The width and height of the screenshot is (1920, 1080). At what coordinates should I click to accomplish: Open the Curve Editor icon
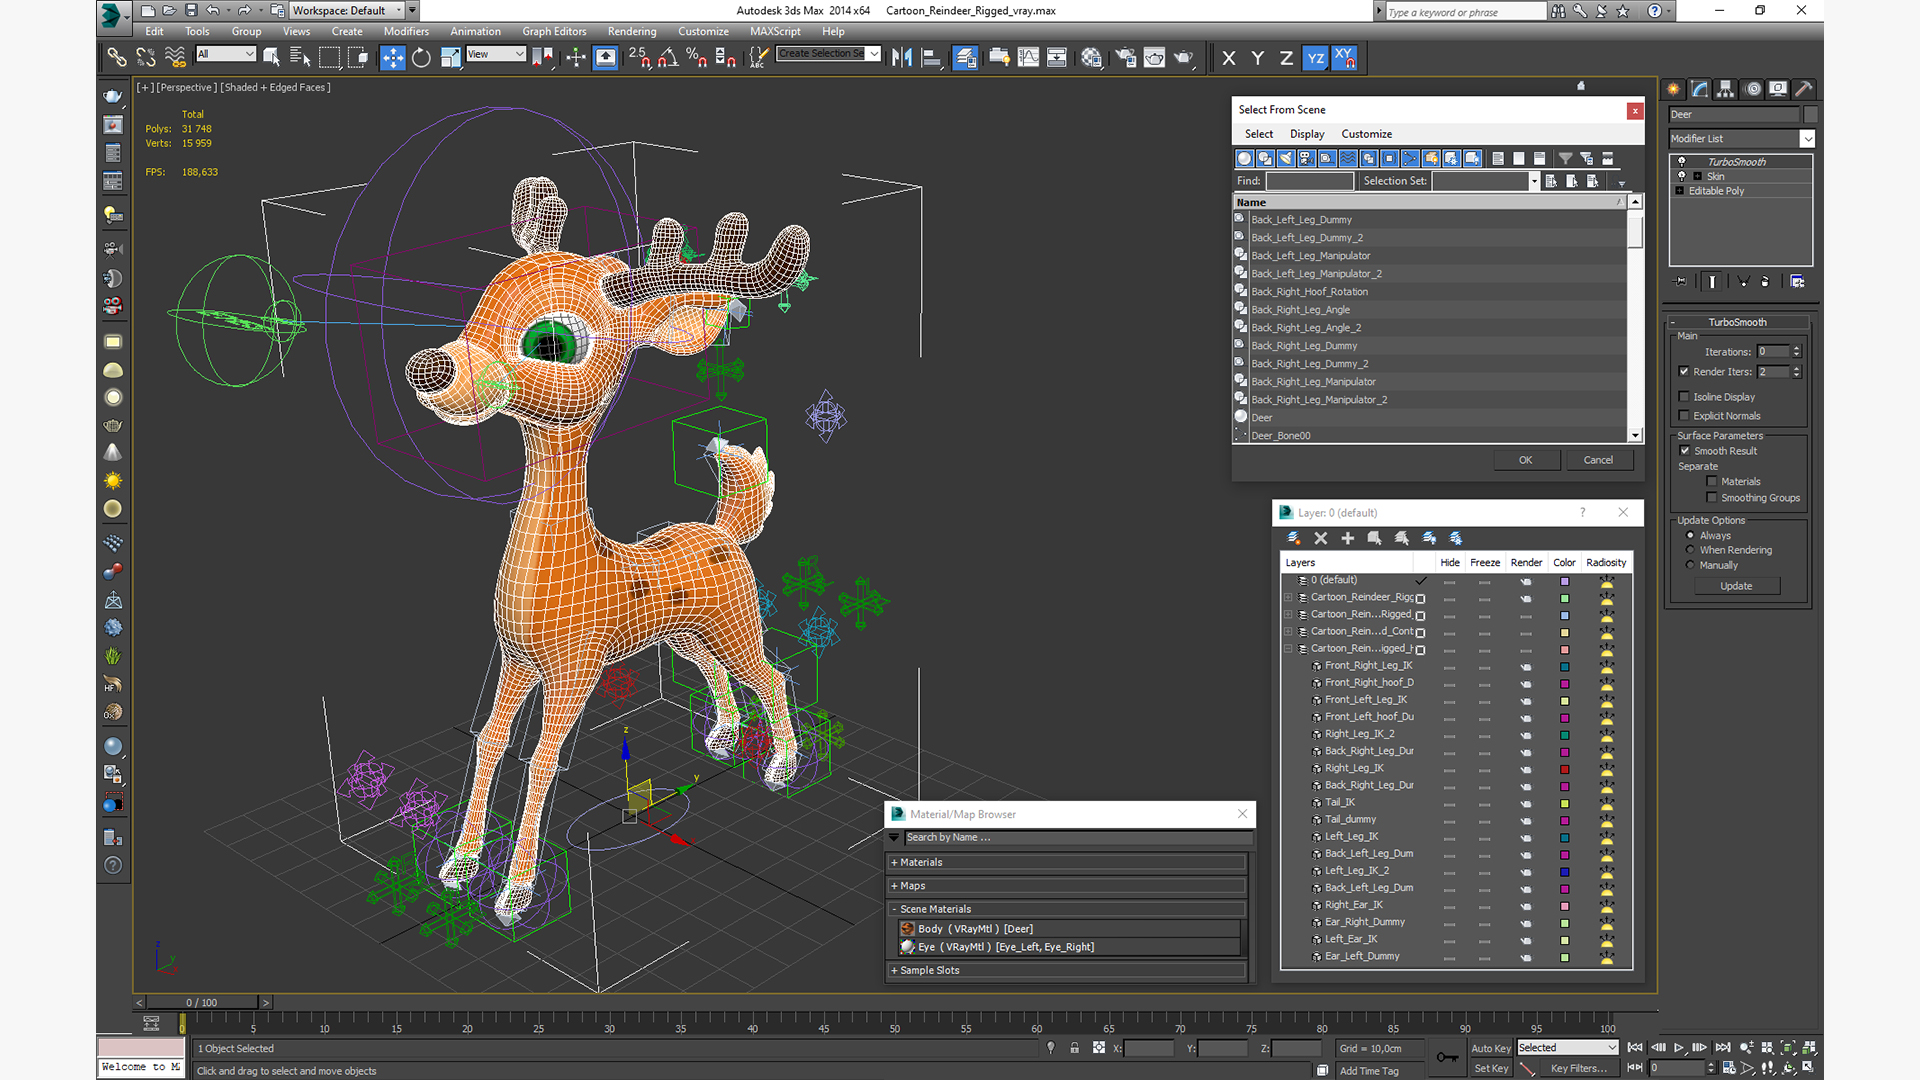[1028, 58]
